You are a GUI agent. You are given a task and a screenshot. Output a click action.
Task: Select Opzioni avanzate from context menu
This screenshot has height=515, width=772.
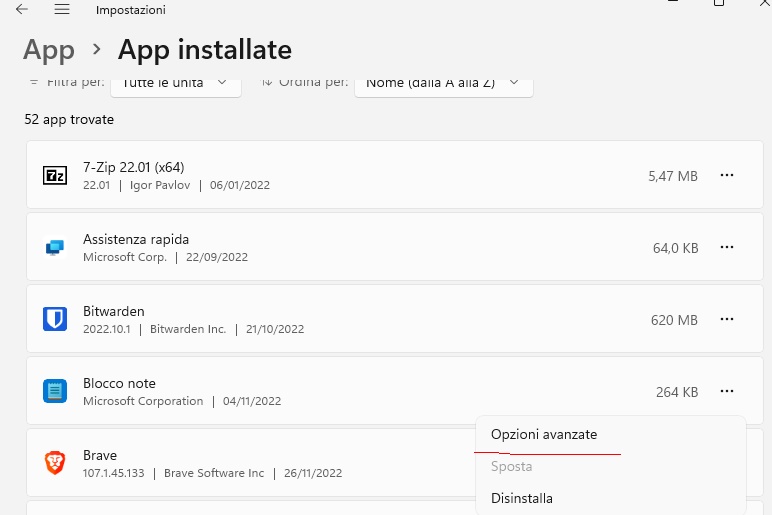point(544,434)
